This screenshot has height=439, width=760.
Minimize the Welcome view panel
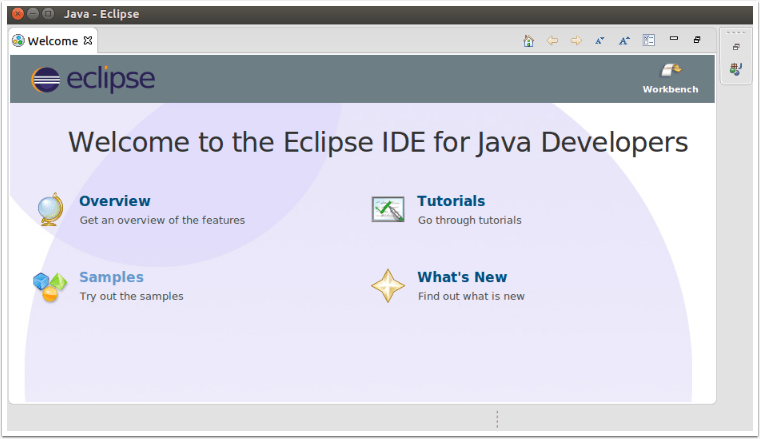[x=674, y=38]
